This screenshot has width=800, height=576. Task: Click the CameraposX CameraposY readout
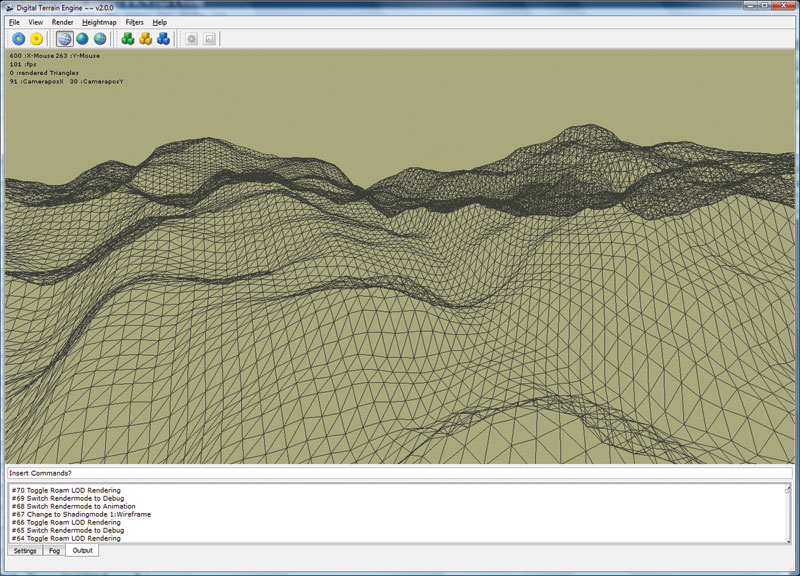pyautogui.click(x=66, y=82)
